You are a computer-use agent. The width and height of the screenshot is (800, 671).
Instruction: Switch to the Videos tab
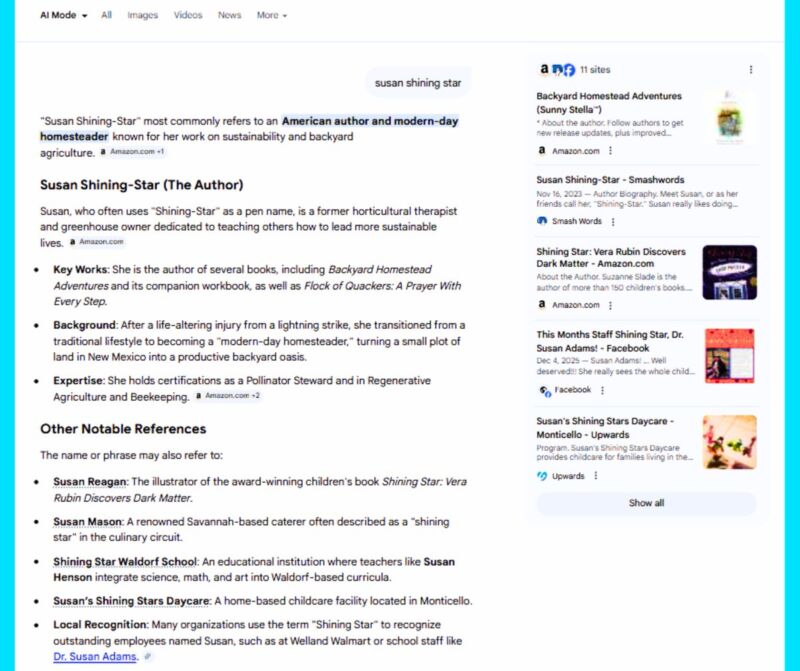pos(187,16)
